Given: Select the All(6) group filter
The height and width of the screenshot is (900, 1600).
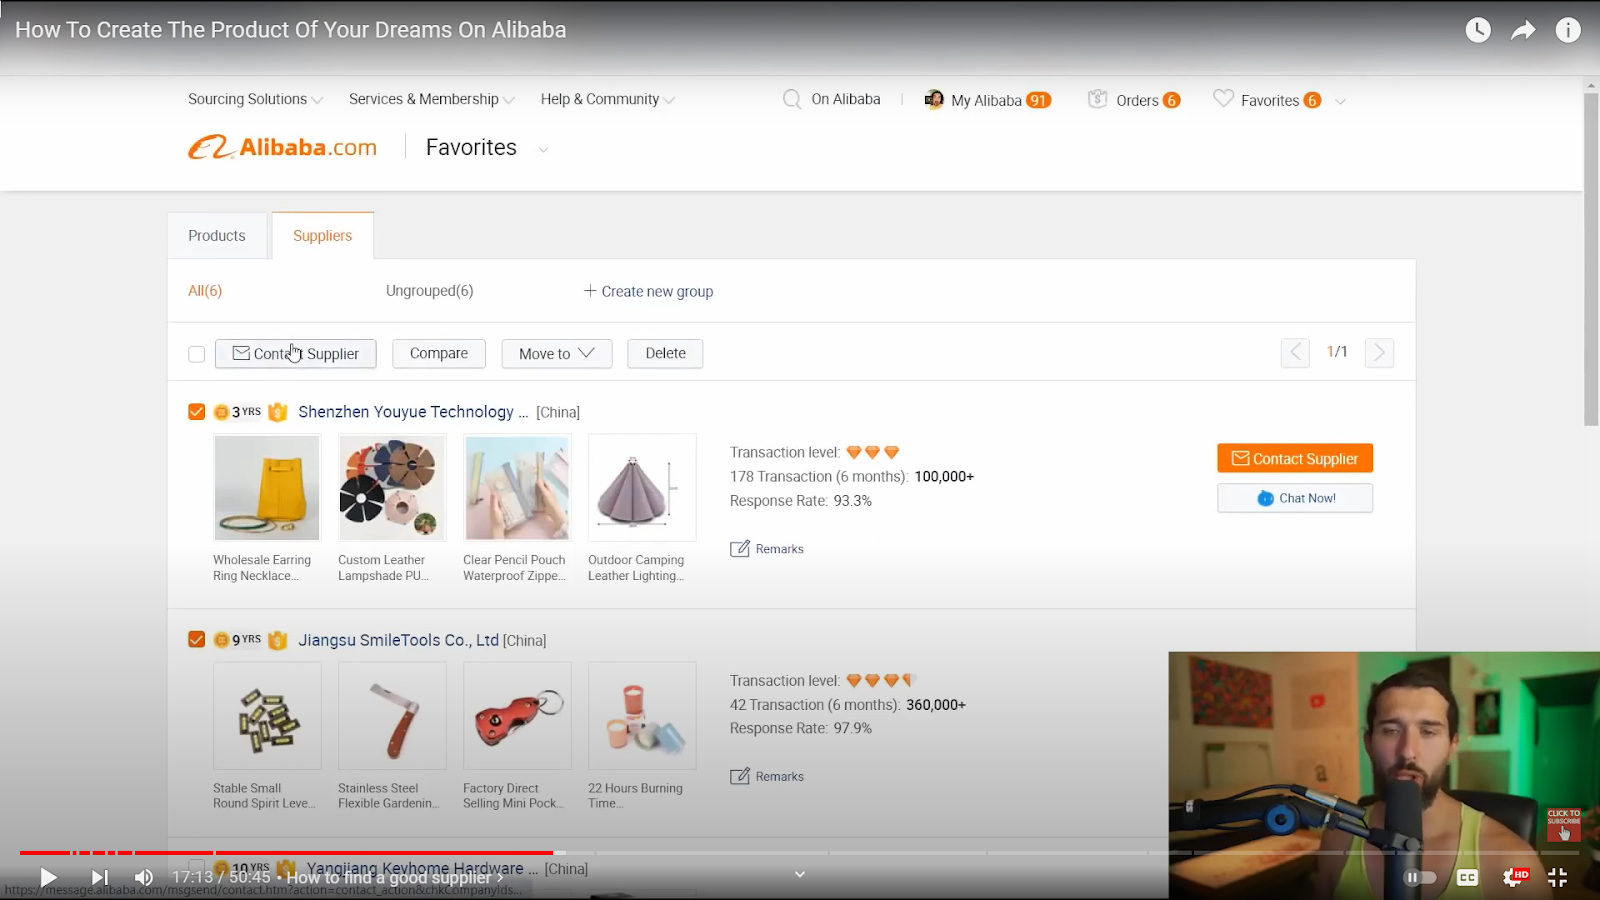Looking at the screenshot, I should (x=205, y=291).
